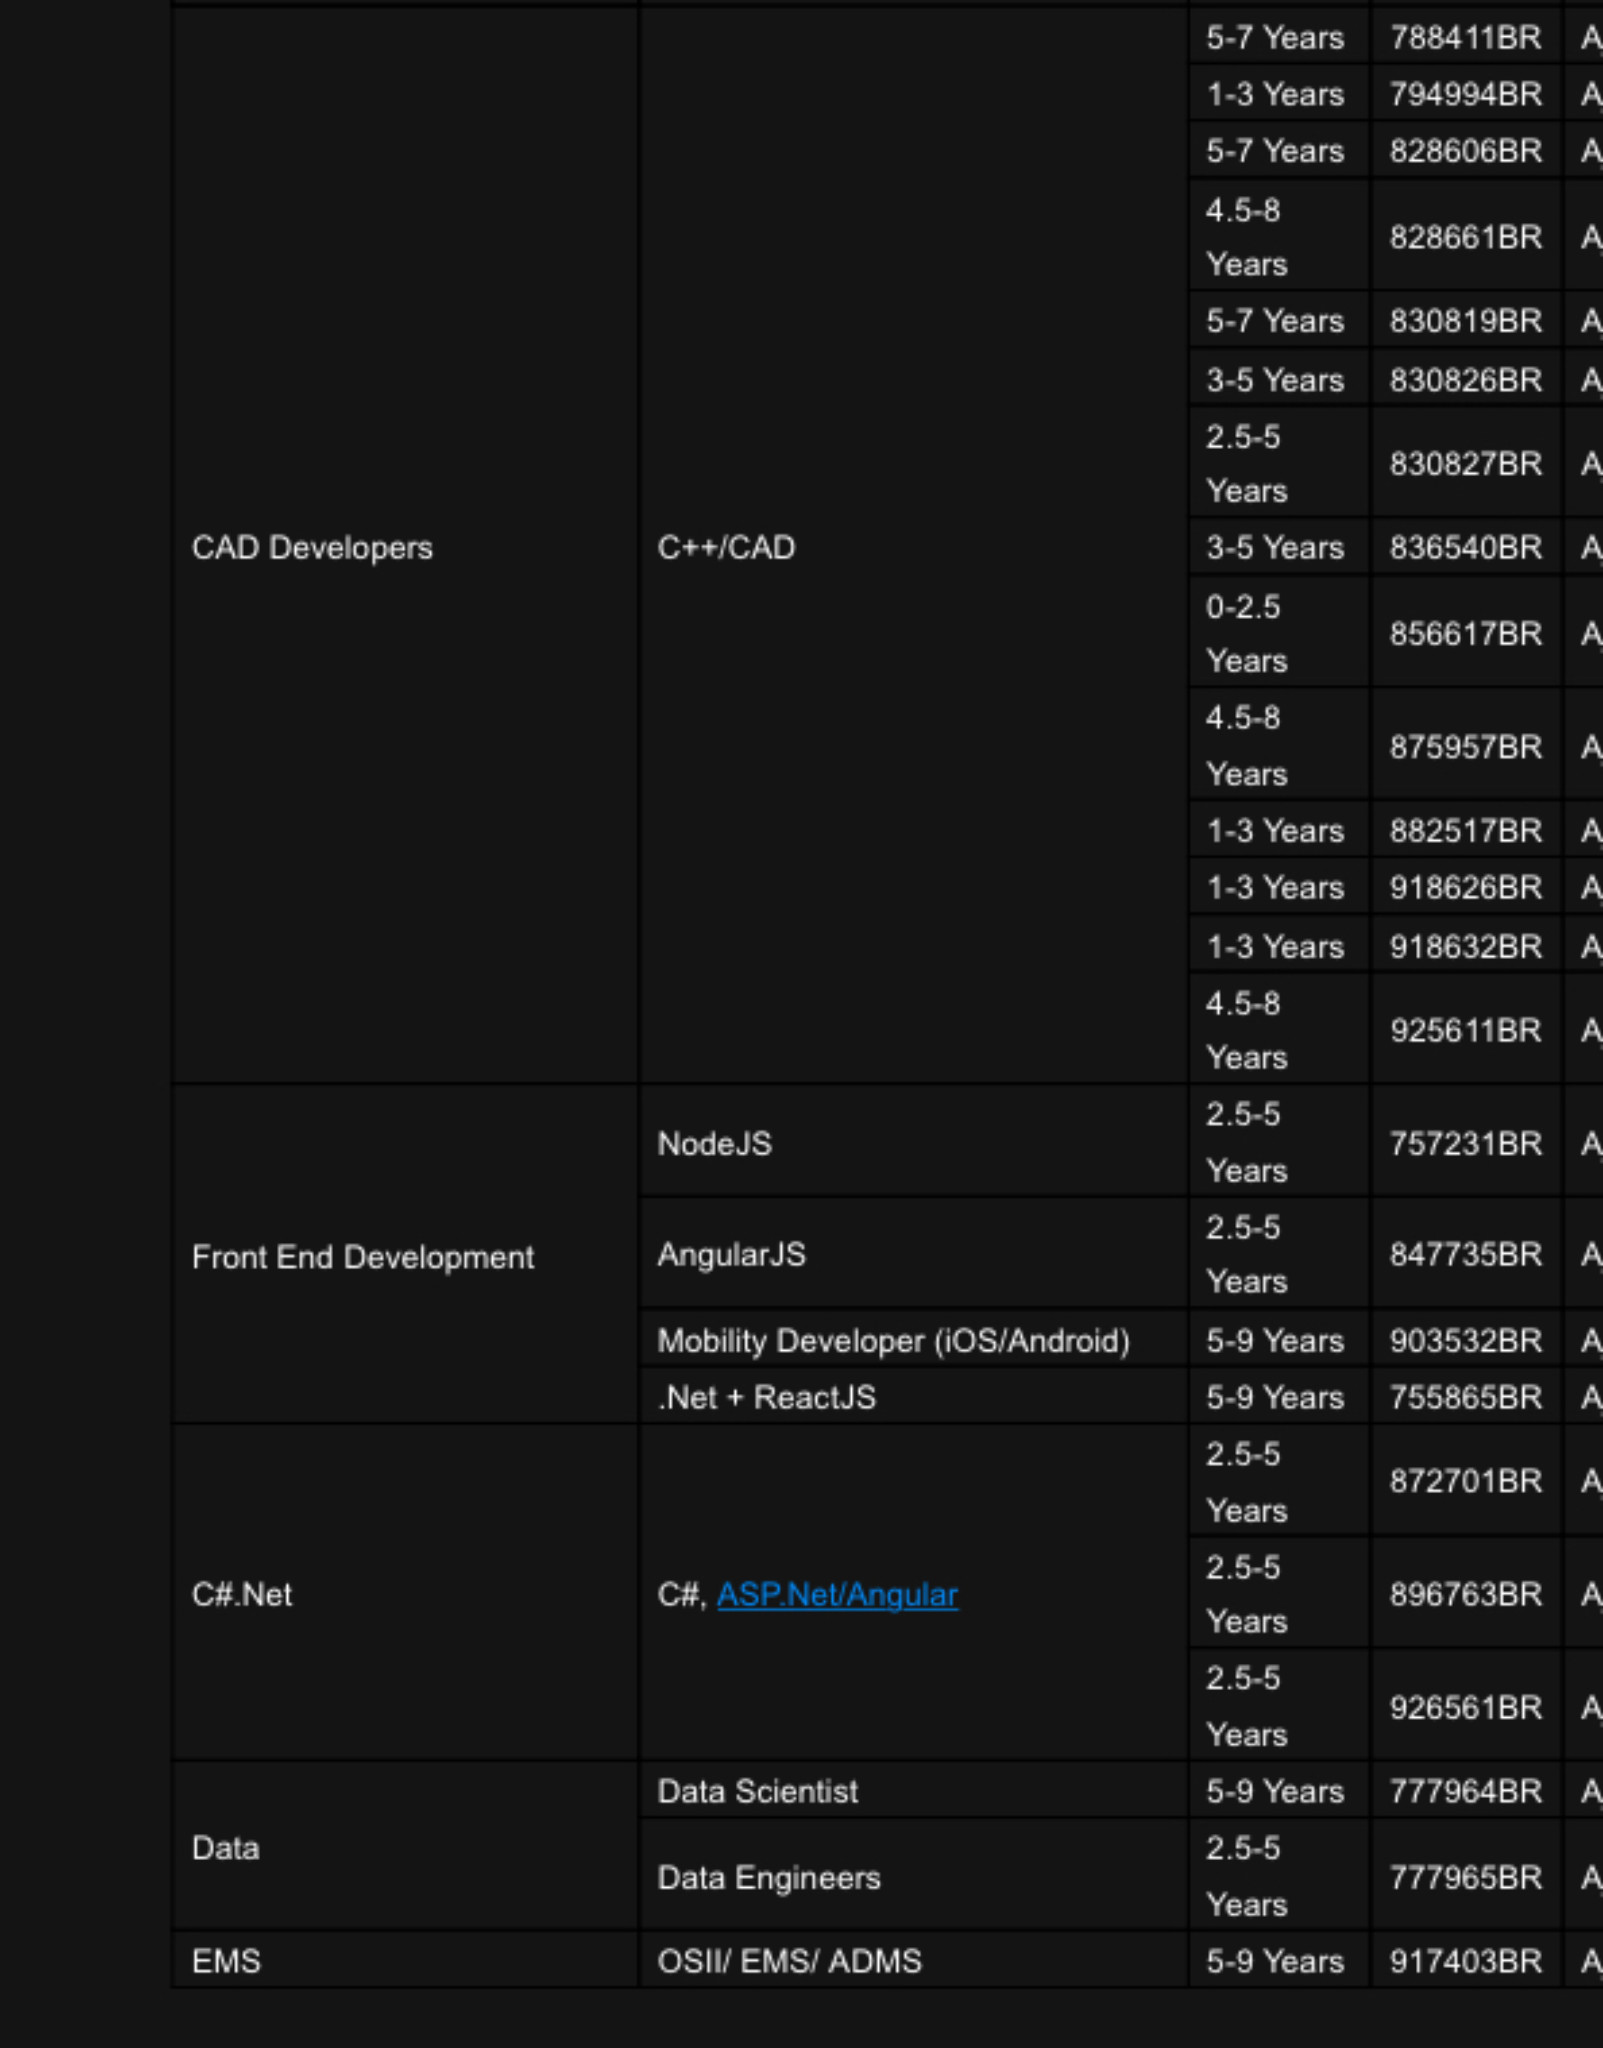Select job ID 925611BR
Image resolution: width=1603 pixels, height=2048 pixels.
pos(1465,1030)
